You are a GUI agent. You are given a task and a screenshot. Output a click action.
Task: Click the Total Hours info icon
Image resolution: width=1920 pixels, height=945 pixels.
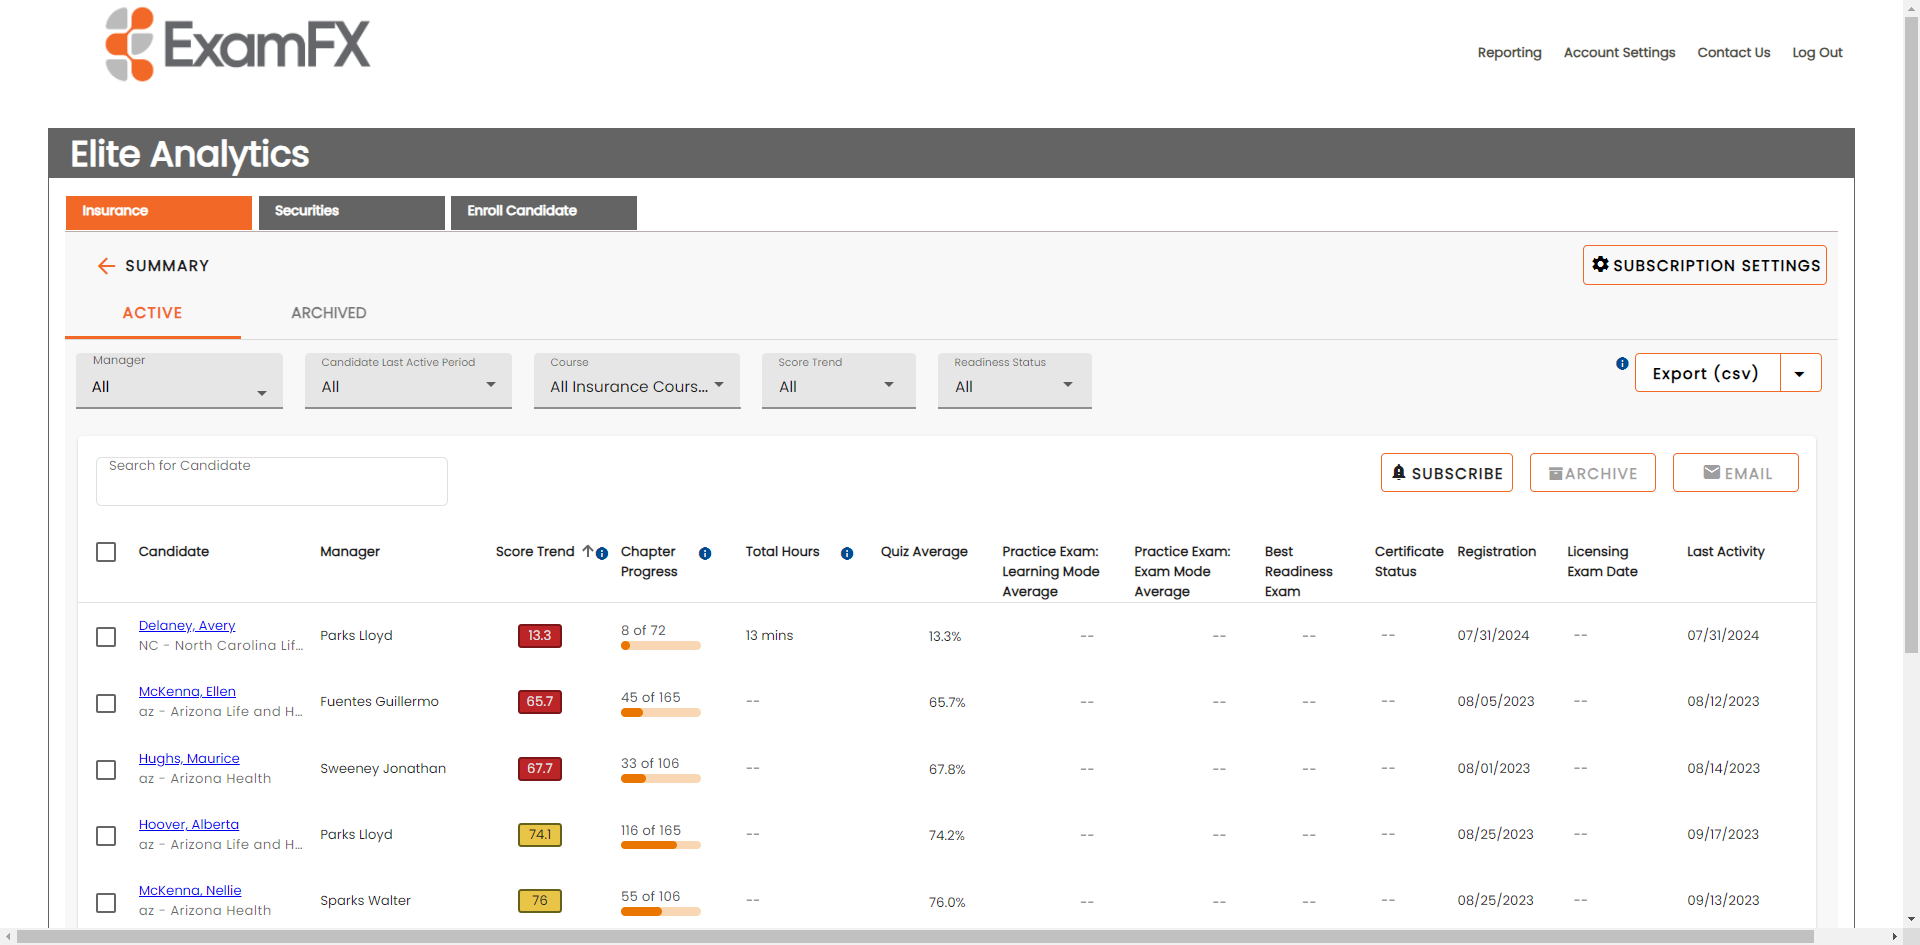click(847, 553)
